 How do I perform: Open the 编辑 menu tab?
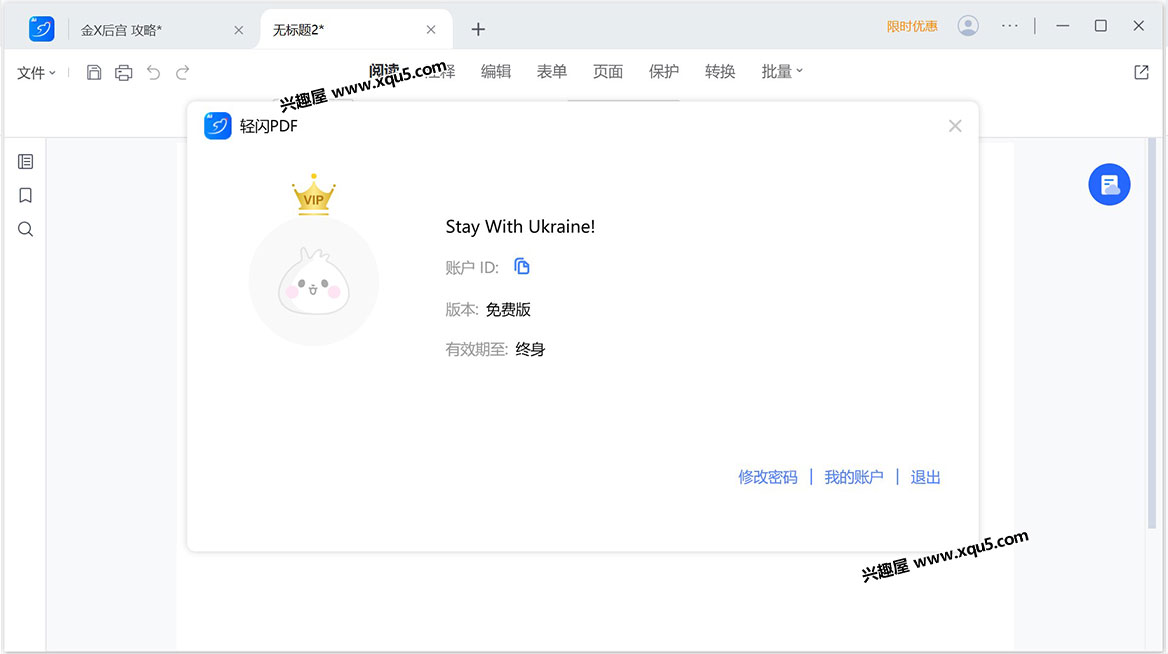pyautogui.click(x=496, y=72)
